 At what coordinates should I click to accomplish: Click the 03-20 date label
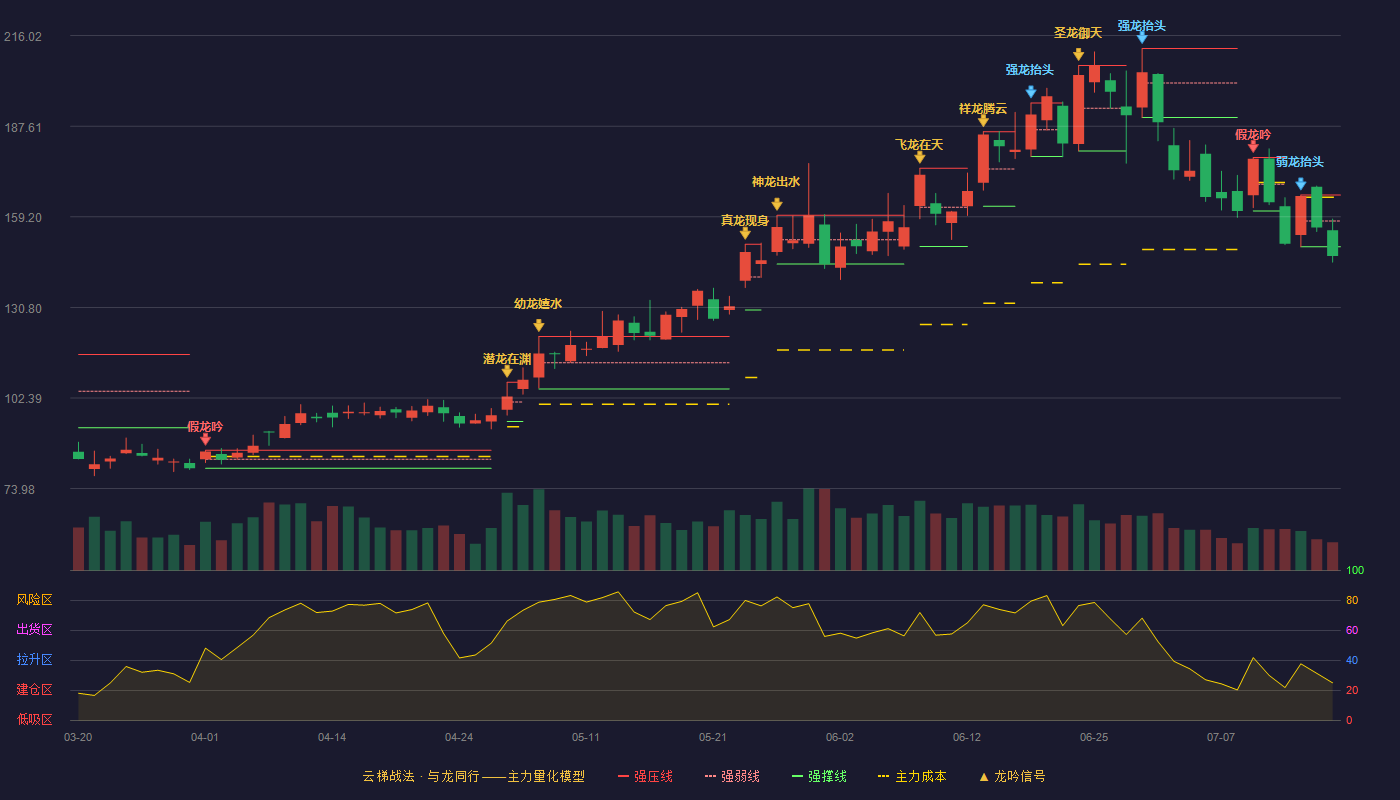tap(78, 737)
